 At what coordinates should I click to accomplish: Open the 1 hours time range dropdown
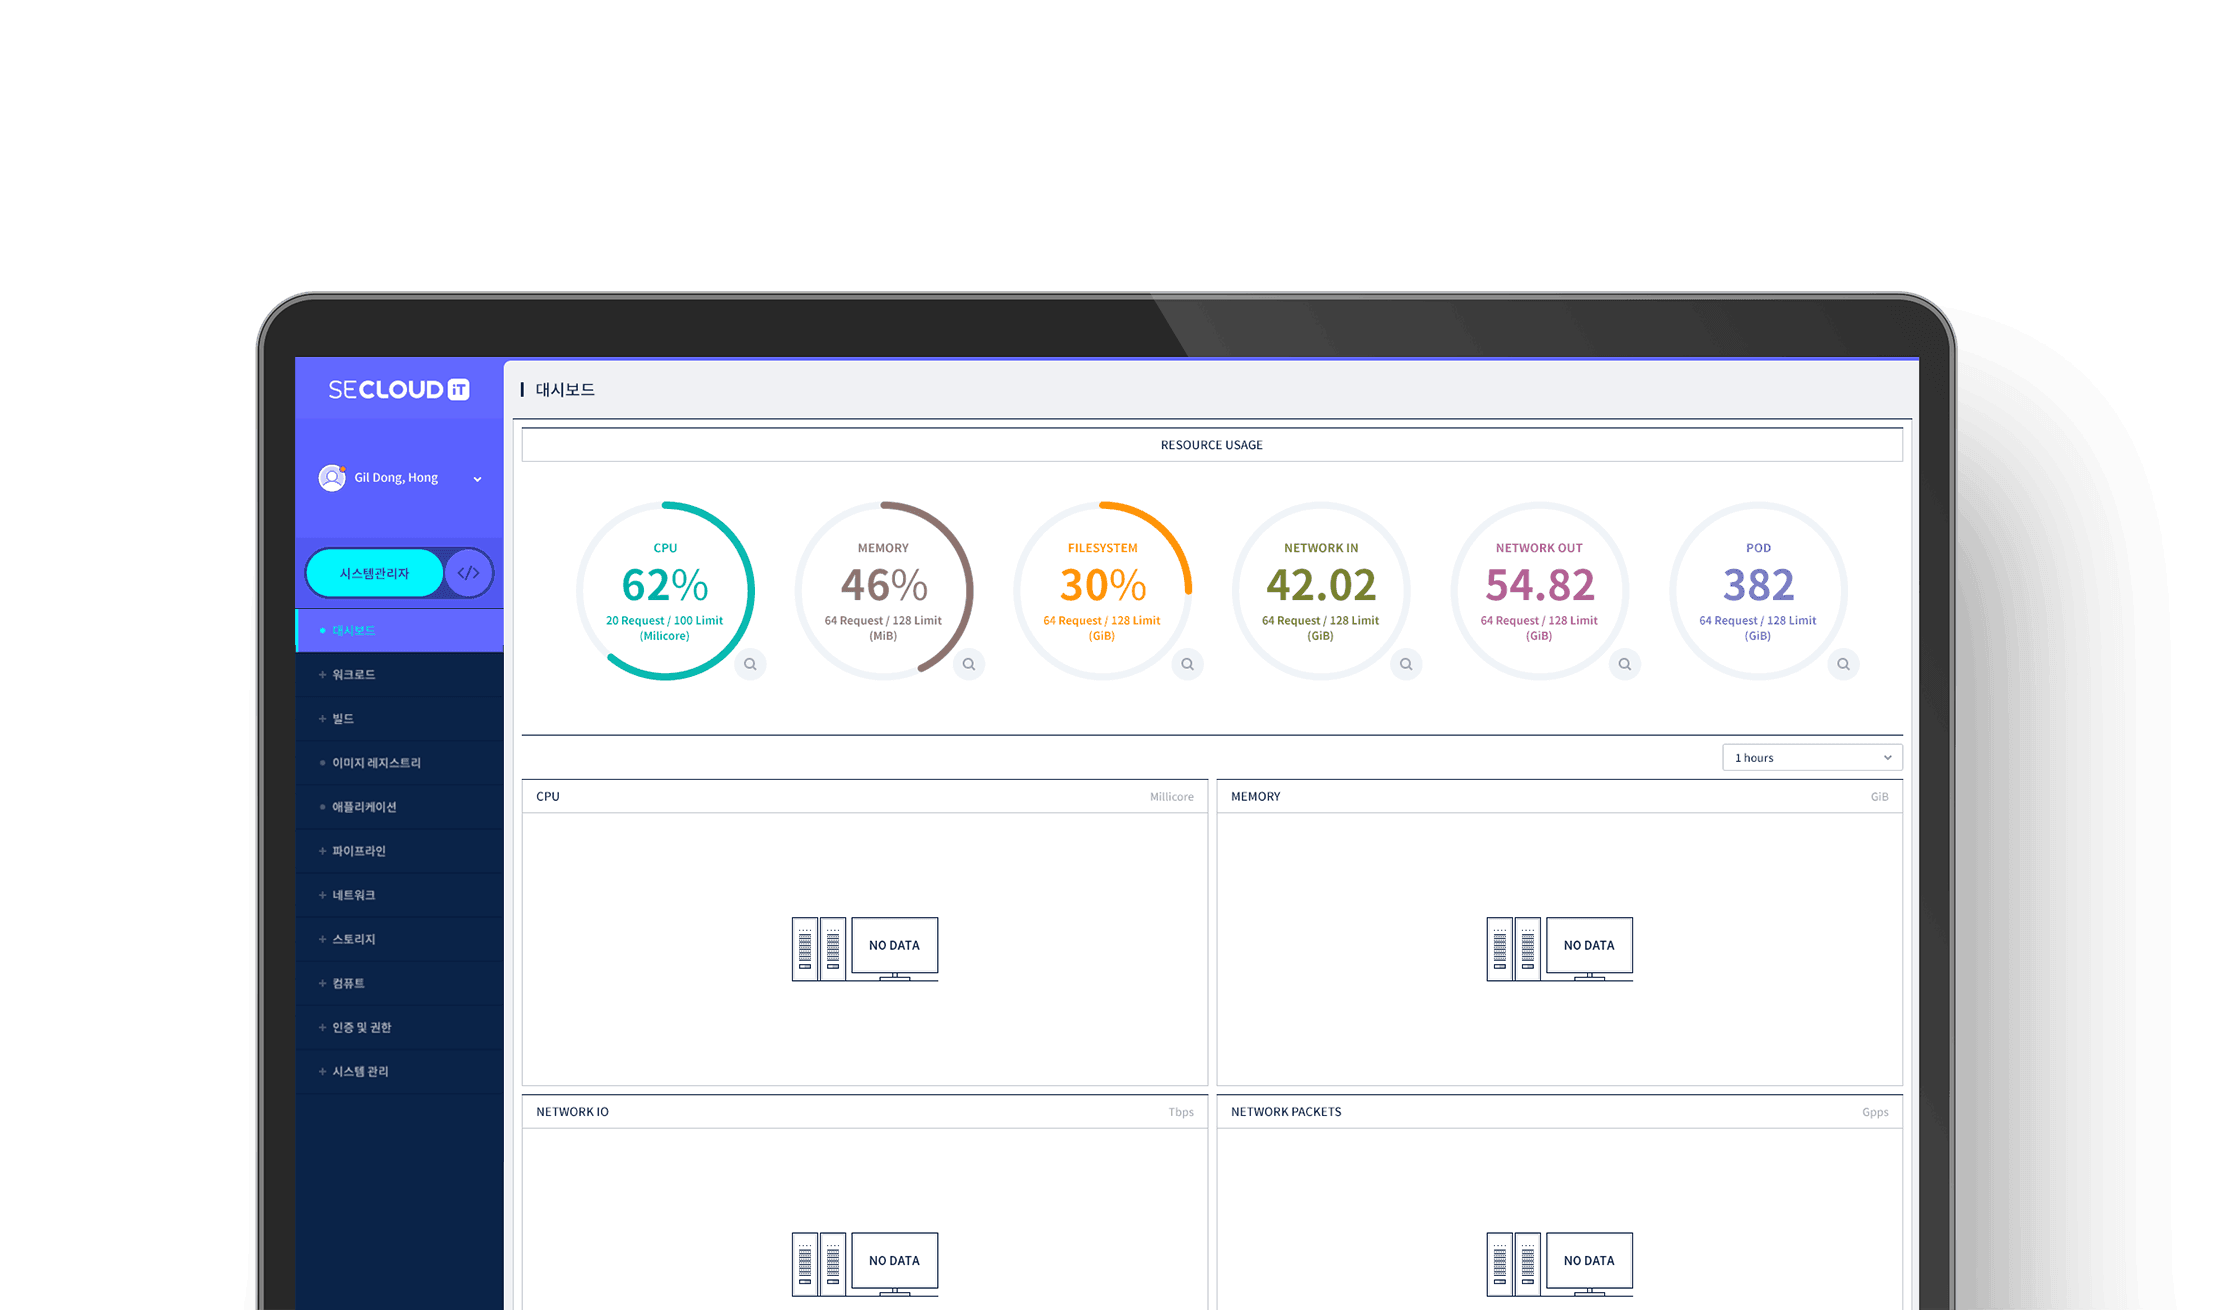coord(1812,758)
